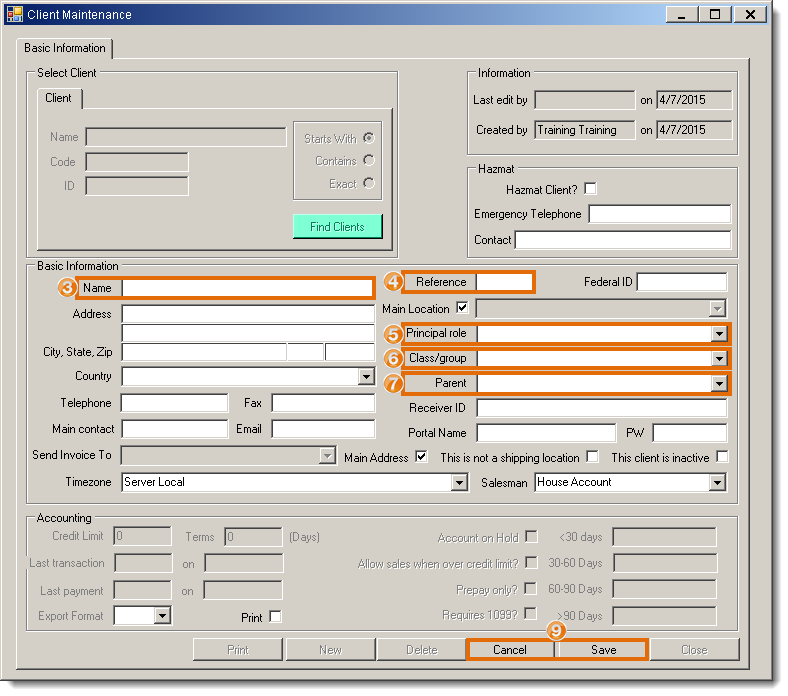Tick the Hazmat Client checkbox
788x696 pixels.
click(x=590, y=189)
